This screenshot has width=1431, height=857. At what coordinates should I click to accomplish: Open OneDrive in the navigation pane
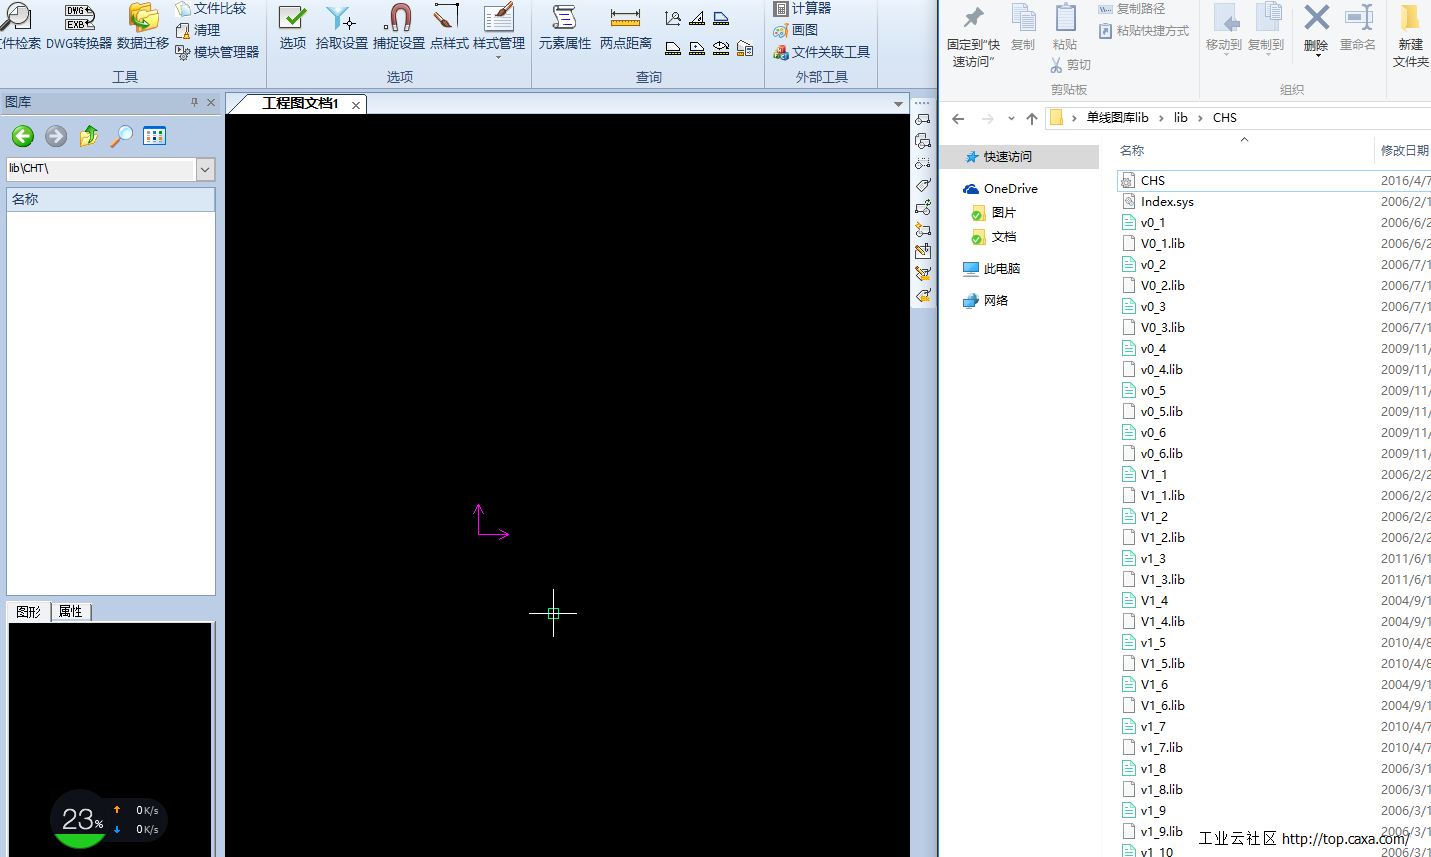tap(1010, 188)
